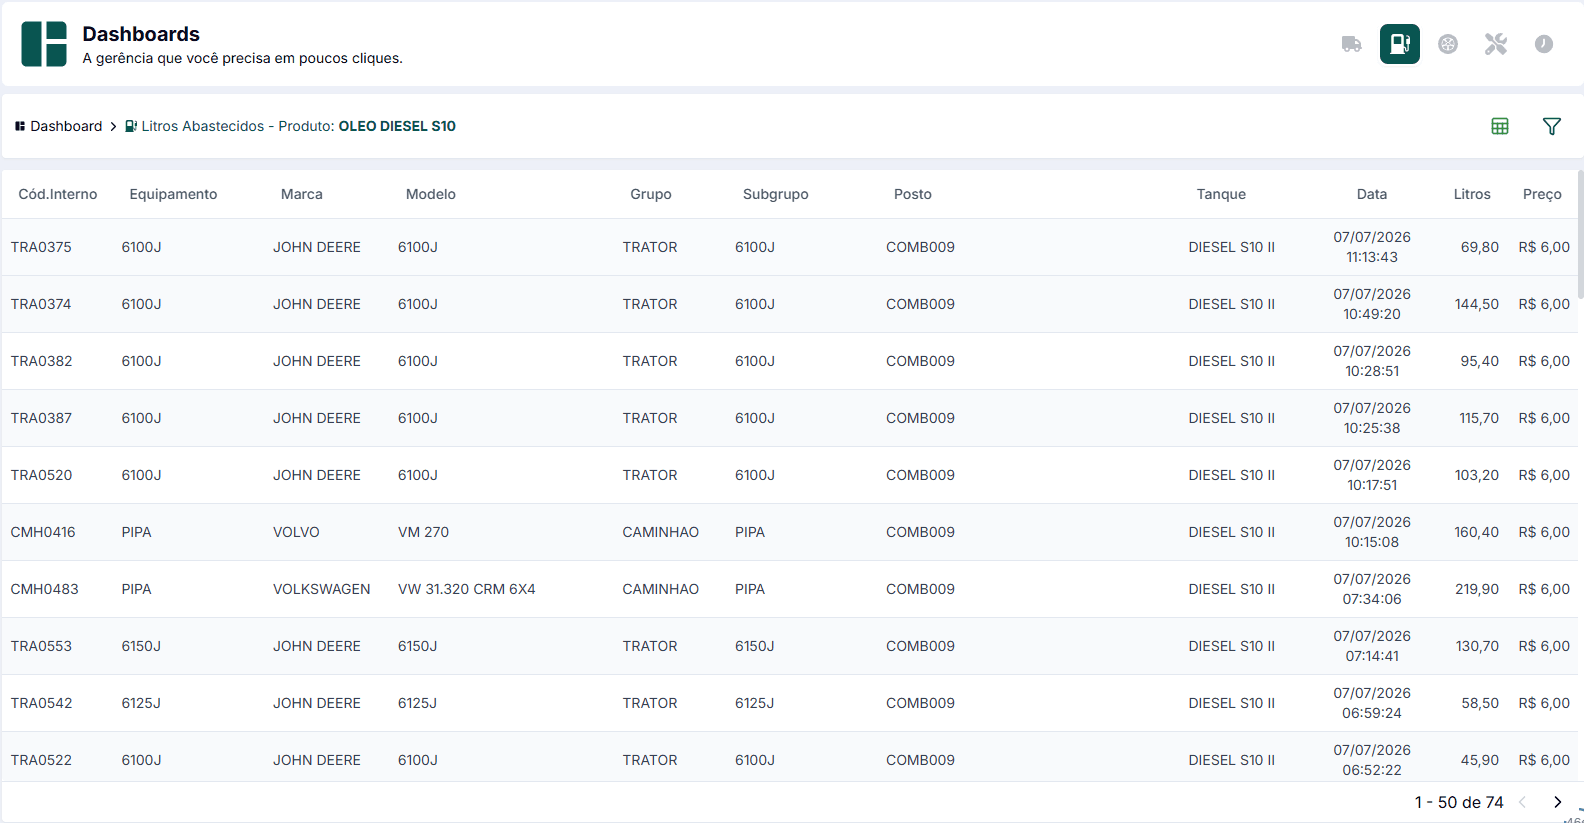The height and width of the screenshot is (823, 1584).
Task: Click the Dashboard breadcrumb link
Action: coord(59,126)
